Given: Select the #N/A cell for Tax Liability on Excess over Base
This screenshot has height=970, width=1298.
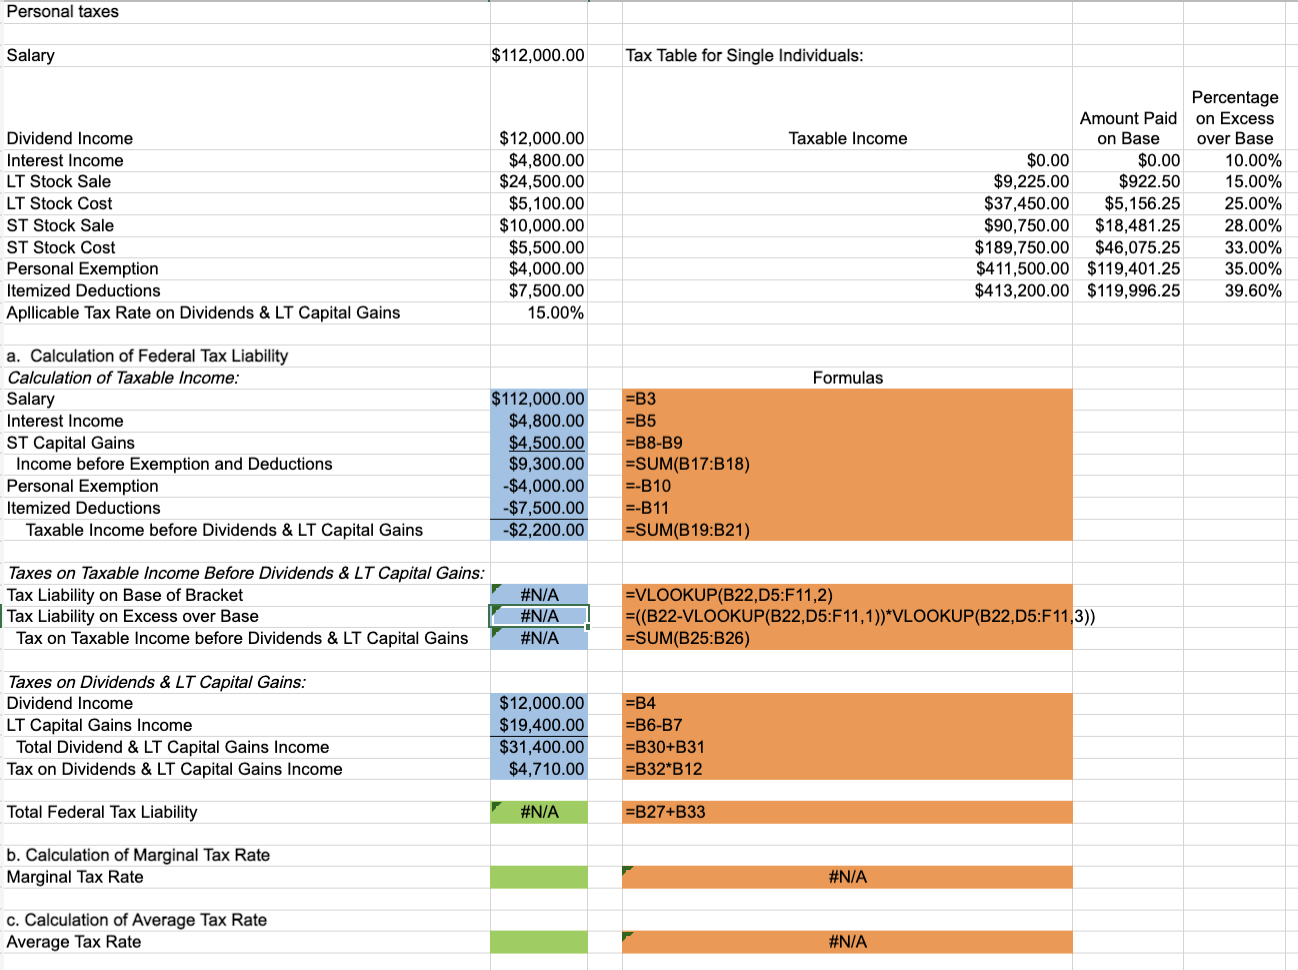Looking at the screenshot, I should pos(538,616).
